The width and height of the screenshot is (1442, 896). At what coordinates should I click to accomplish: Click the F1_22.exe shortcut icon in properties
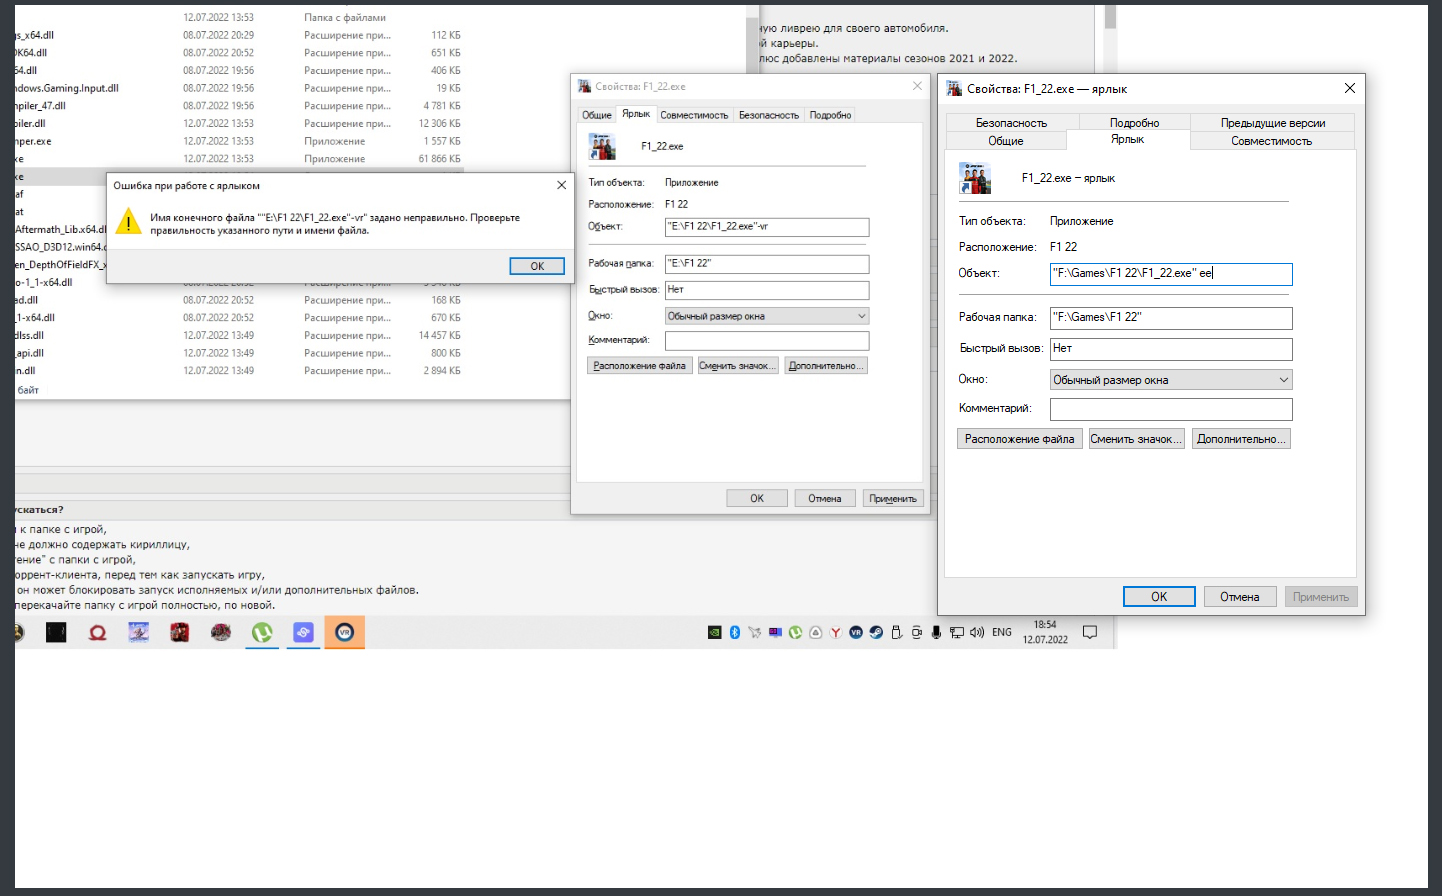coord(974,178)
